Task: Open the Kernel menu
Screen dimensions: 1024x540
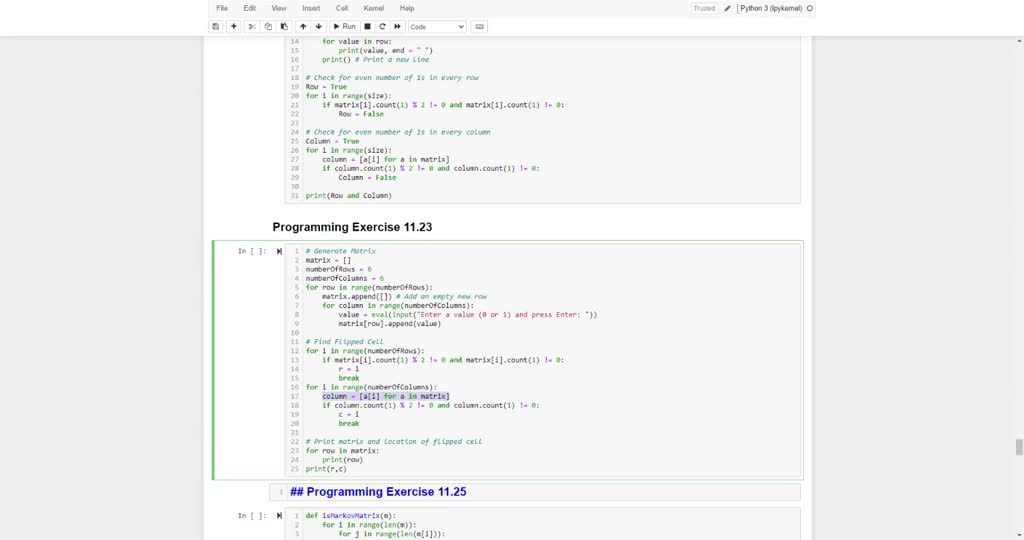Action: [373, 8]
